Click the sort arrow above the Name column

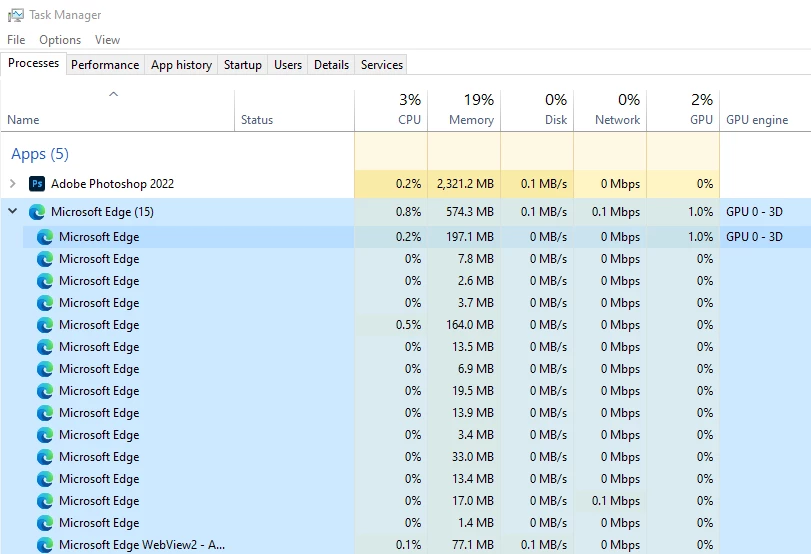[x=113, y=94]
